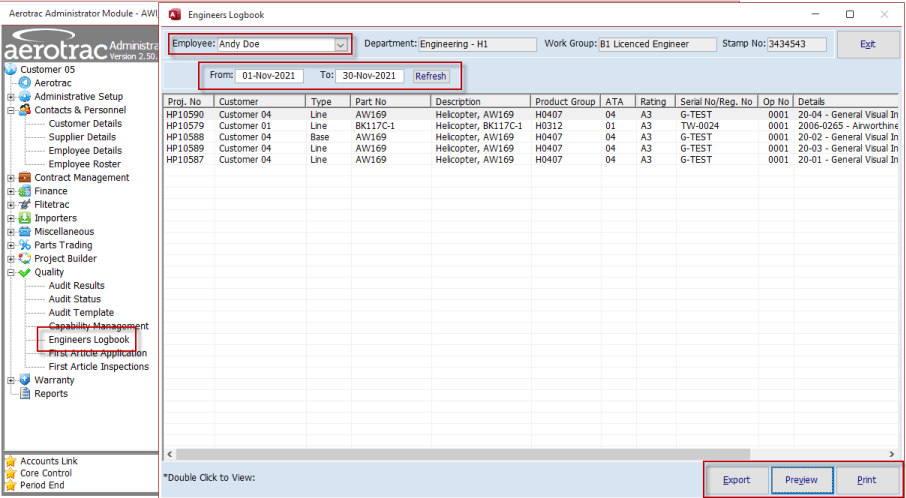Open Customer Details in the tree
The width and height of the screenshot is (906, 498).
(x=85, y=124)
